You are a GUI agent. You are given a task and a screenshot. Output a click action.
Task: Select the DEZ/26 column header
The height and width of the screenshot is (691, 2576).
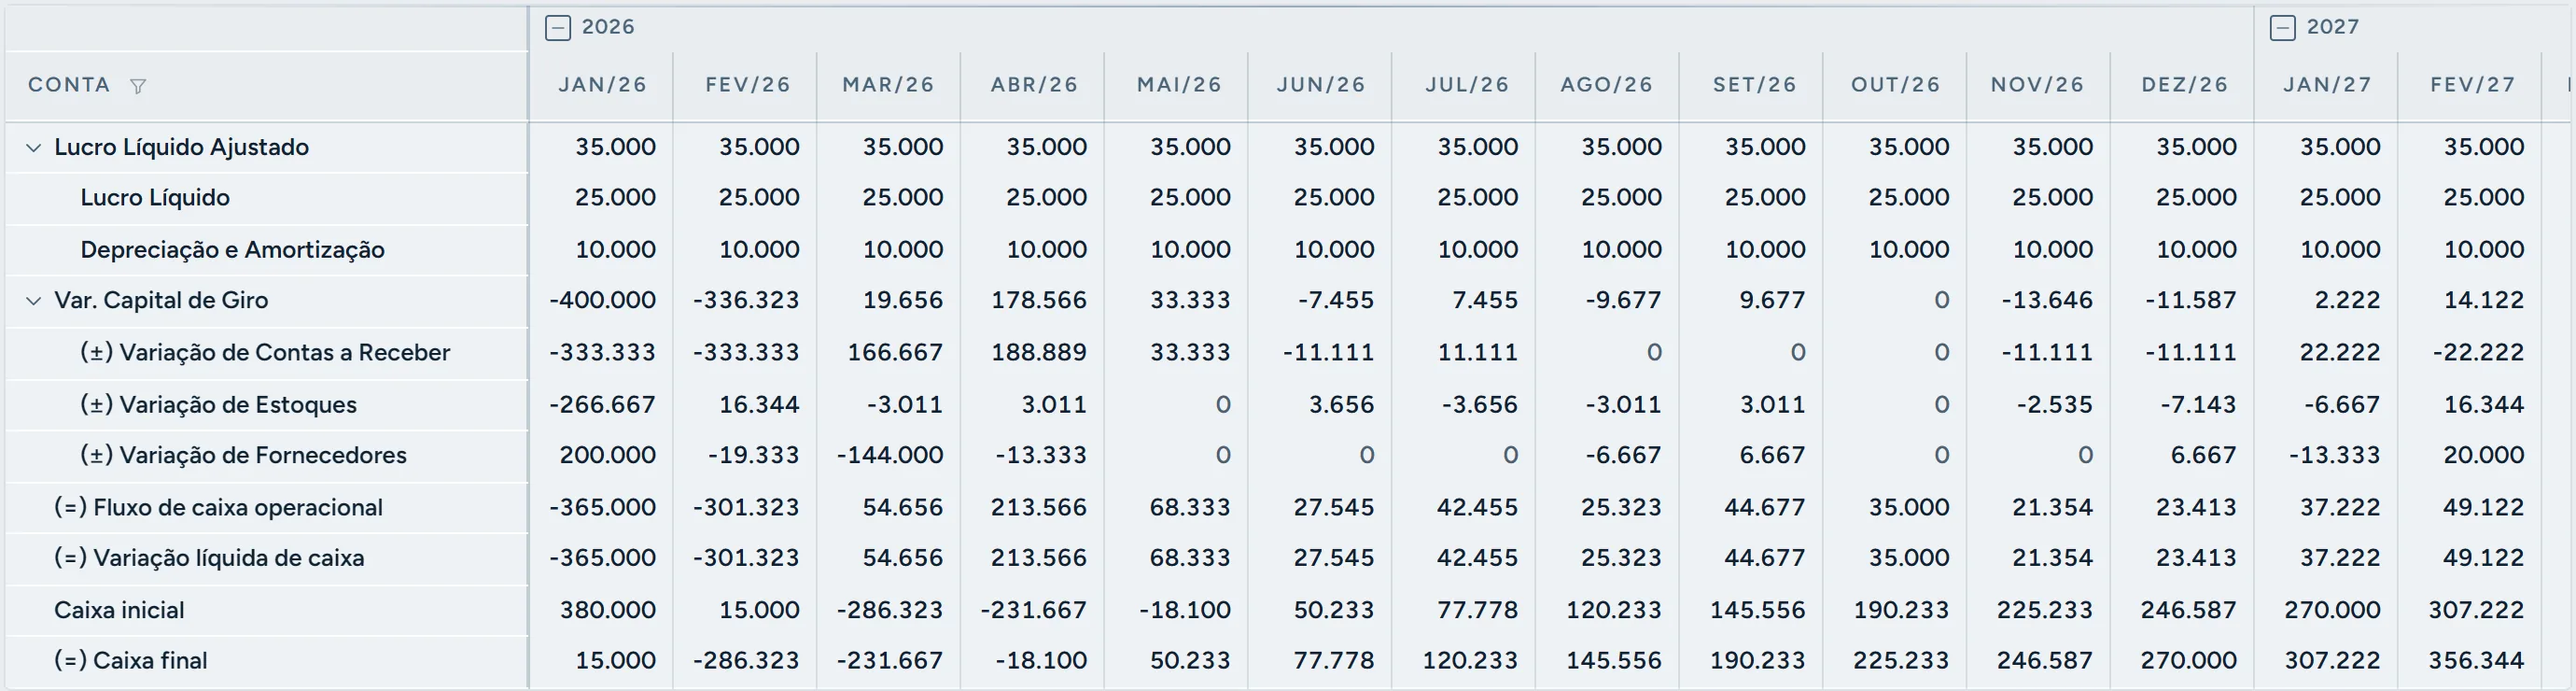[x=2184, y=85]
